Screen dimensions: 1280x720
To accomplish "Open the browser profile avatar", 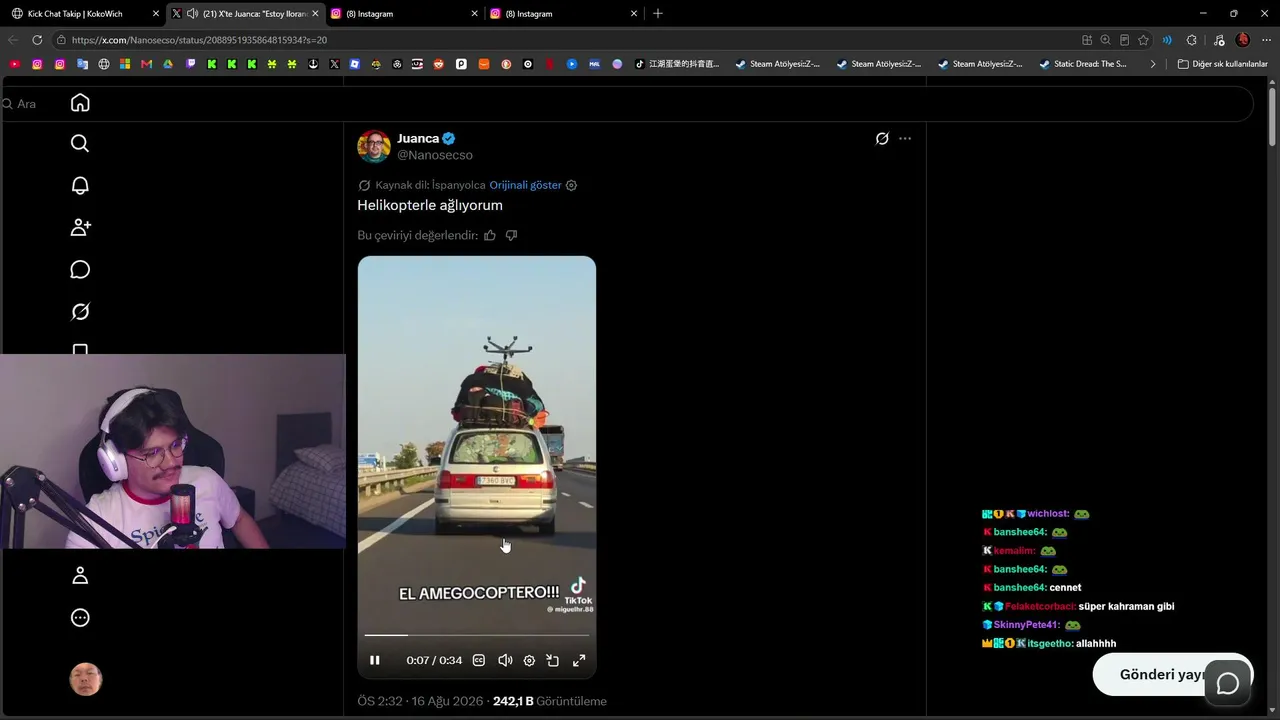I will 1243,40.
